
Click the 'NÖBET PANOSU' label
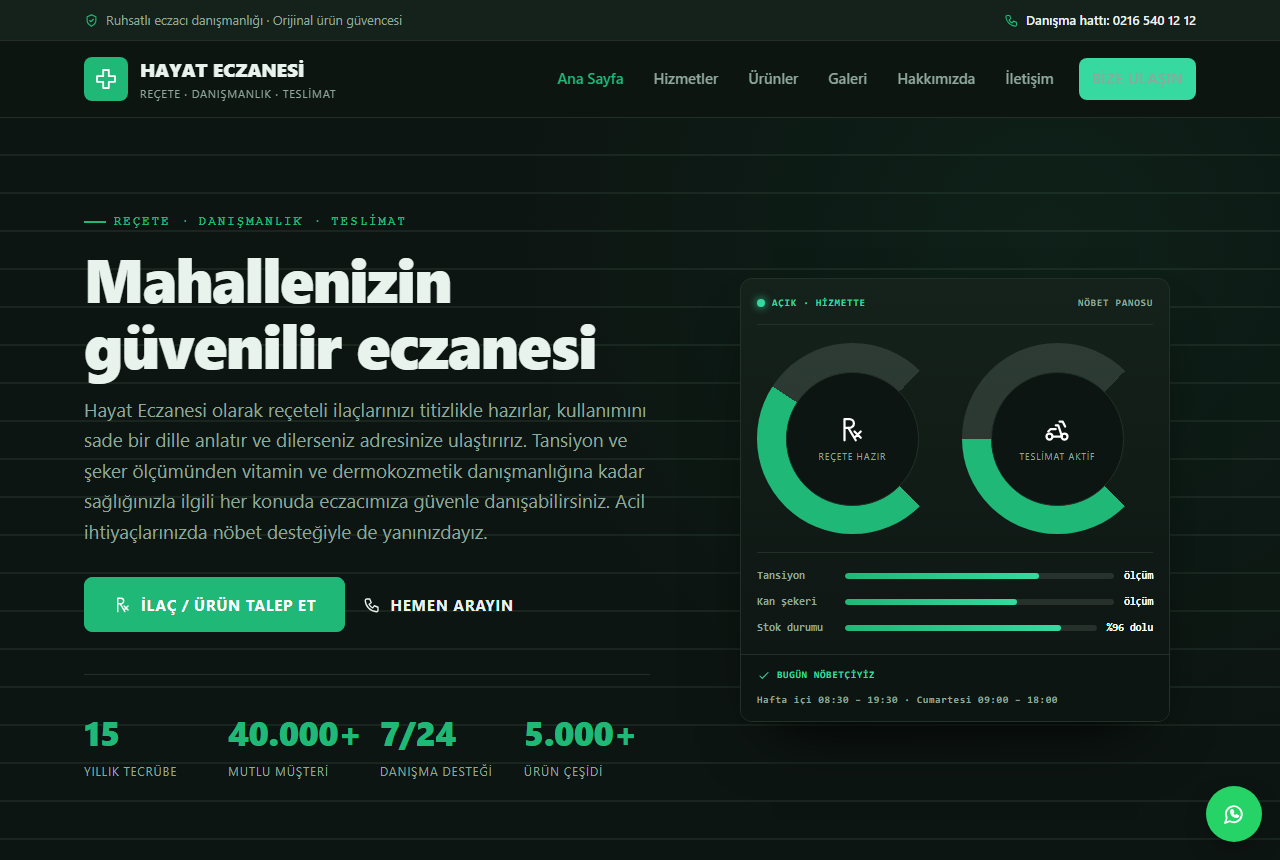point(1115,303)
